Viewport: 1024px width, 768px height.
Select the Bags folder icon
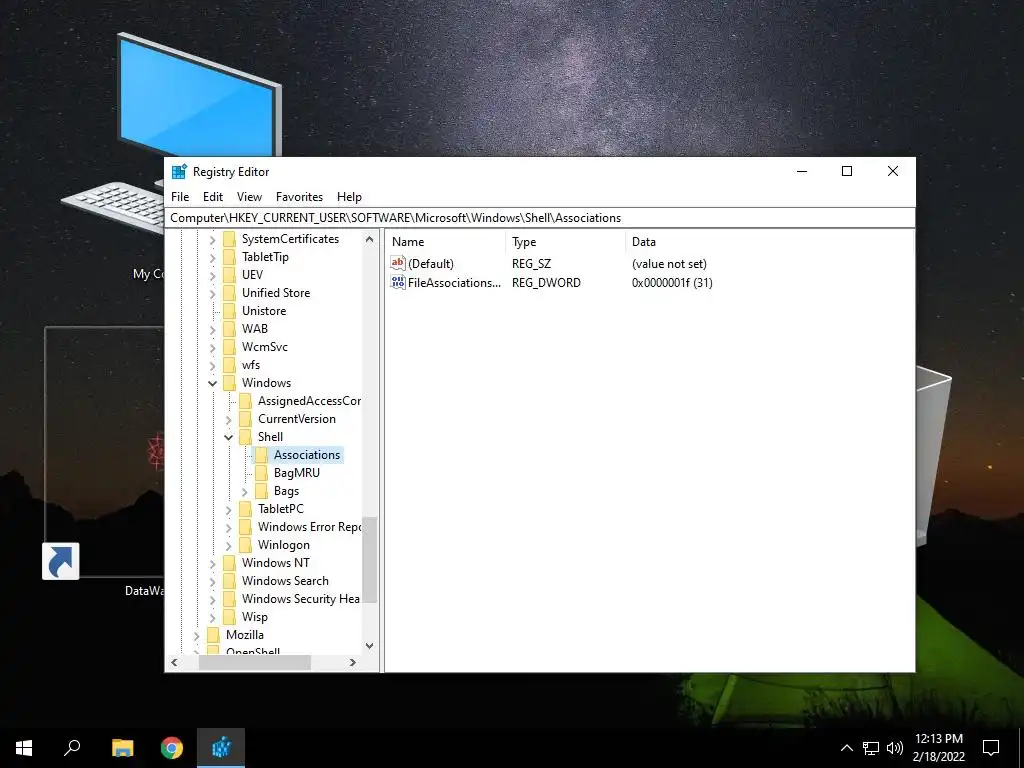[x=261, y=490]
